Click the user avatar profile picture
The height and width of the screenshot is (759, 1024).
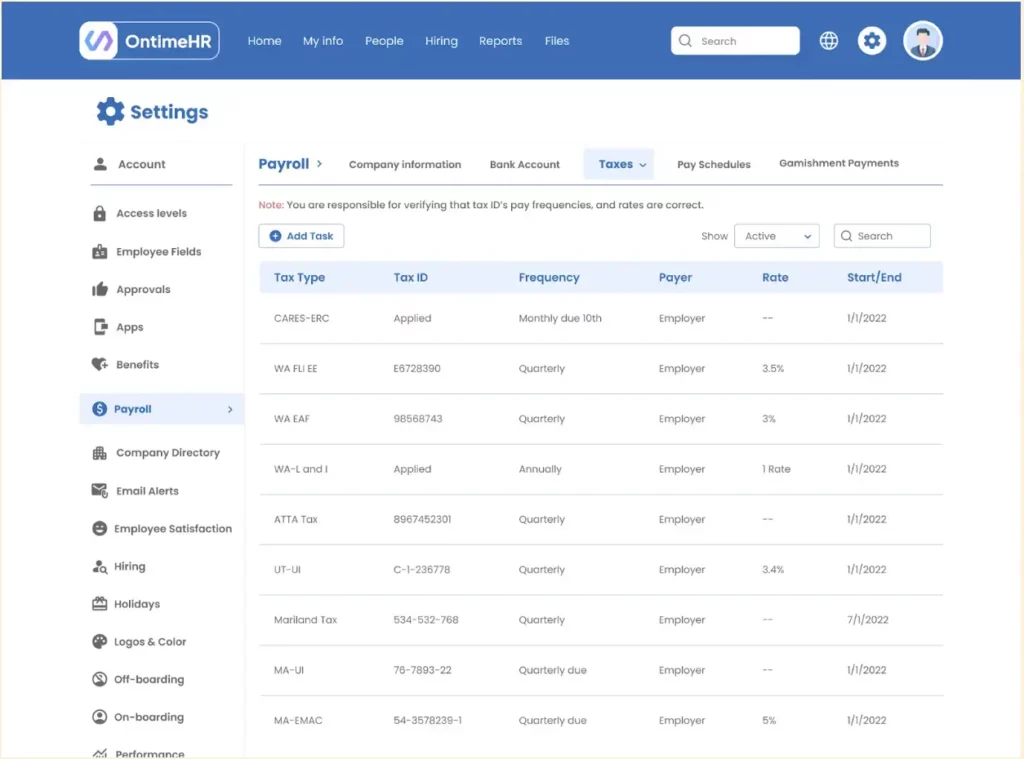tap(923, 41)
